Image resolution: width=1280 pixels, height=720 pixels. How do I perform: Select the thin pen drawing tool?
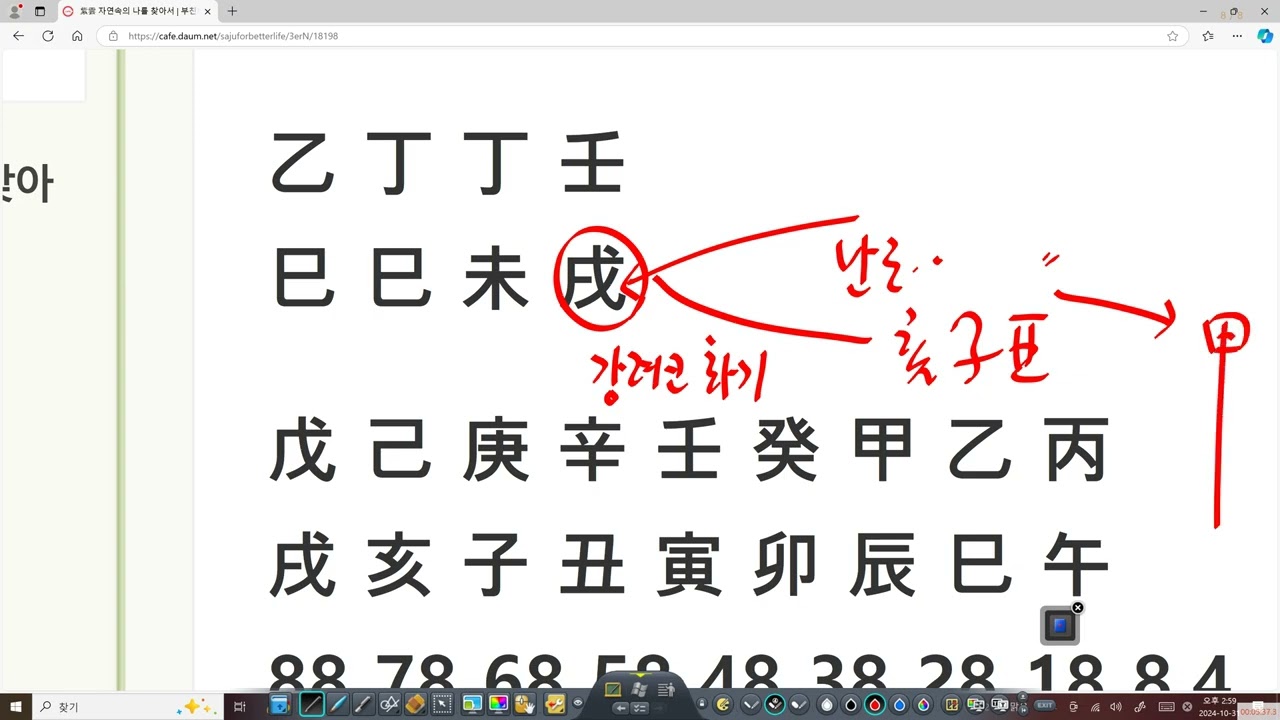point(312,704)
